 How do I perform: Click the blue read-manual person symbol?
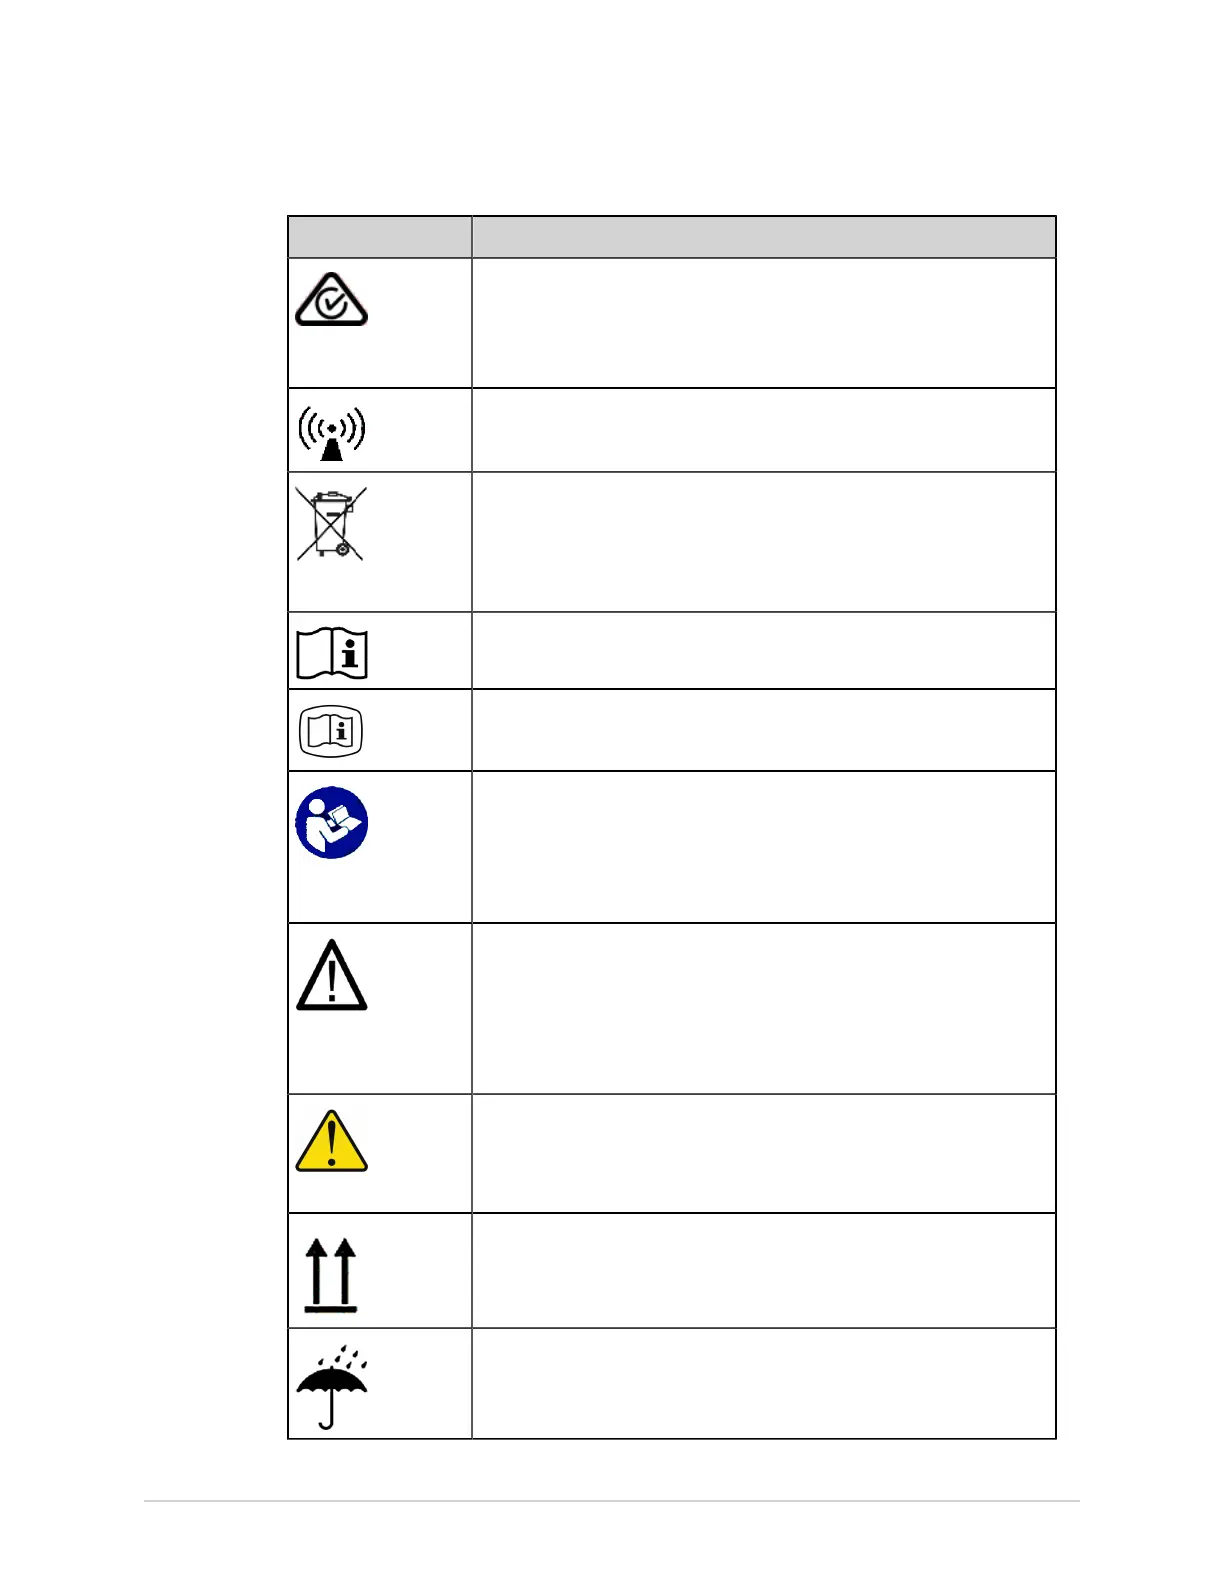(332, 823)
